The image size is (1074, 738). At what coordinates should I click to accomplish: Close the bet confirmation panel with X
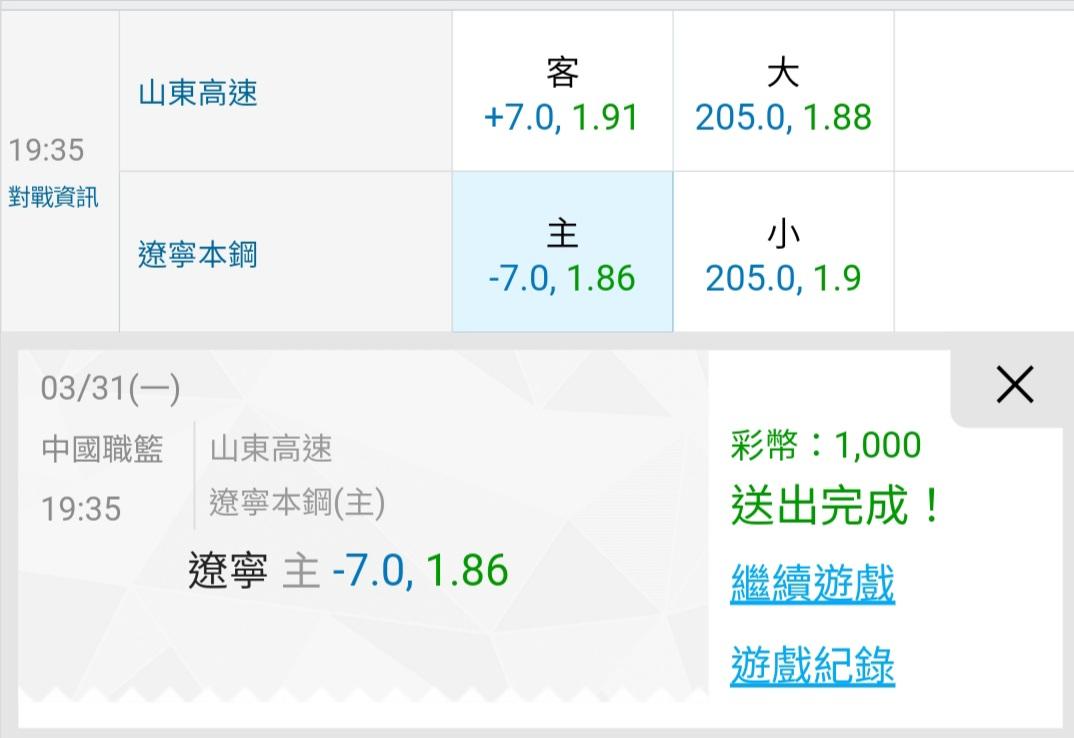point(1014,384)
